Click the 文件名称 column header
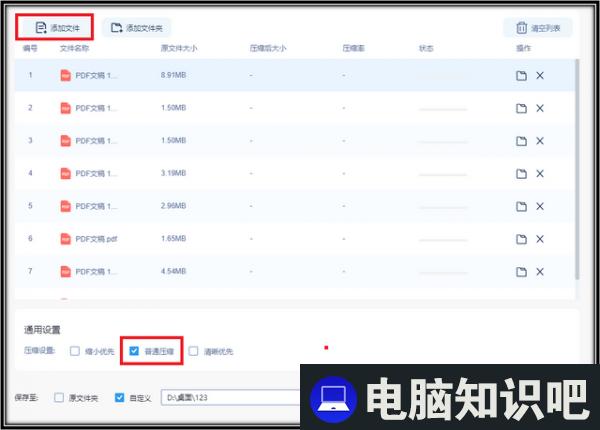The width and height of the screenshot is (600, 430). click(74, 48)
